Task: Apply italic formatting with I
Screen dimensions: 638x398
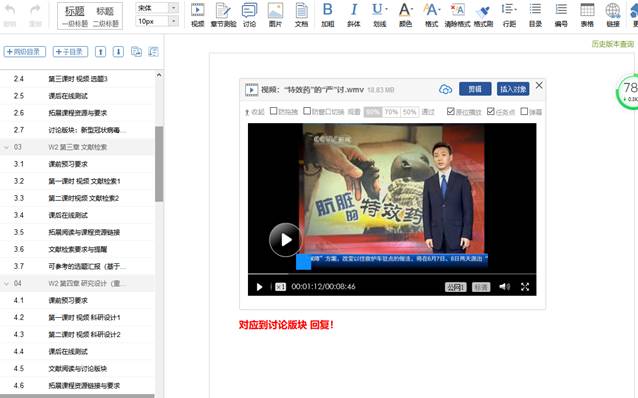Action: point(354,15)
